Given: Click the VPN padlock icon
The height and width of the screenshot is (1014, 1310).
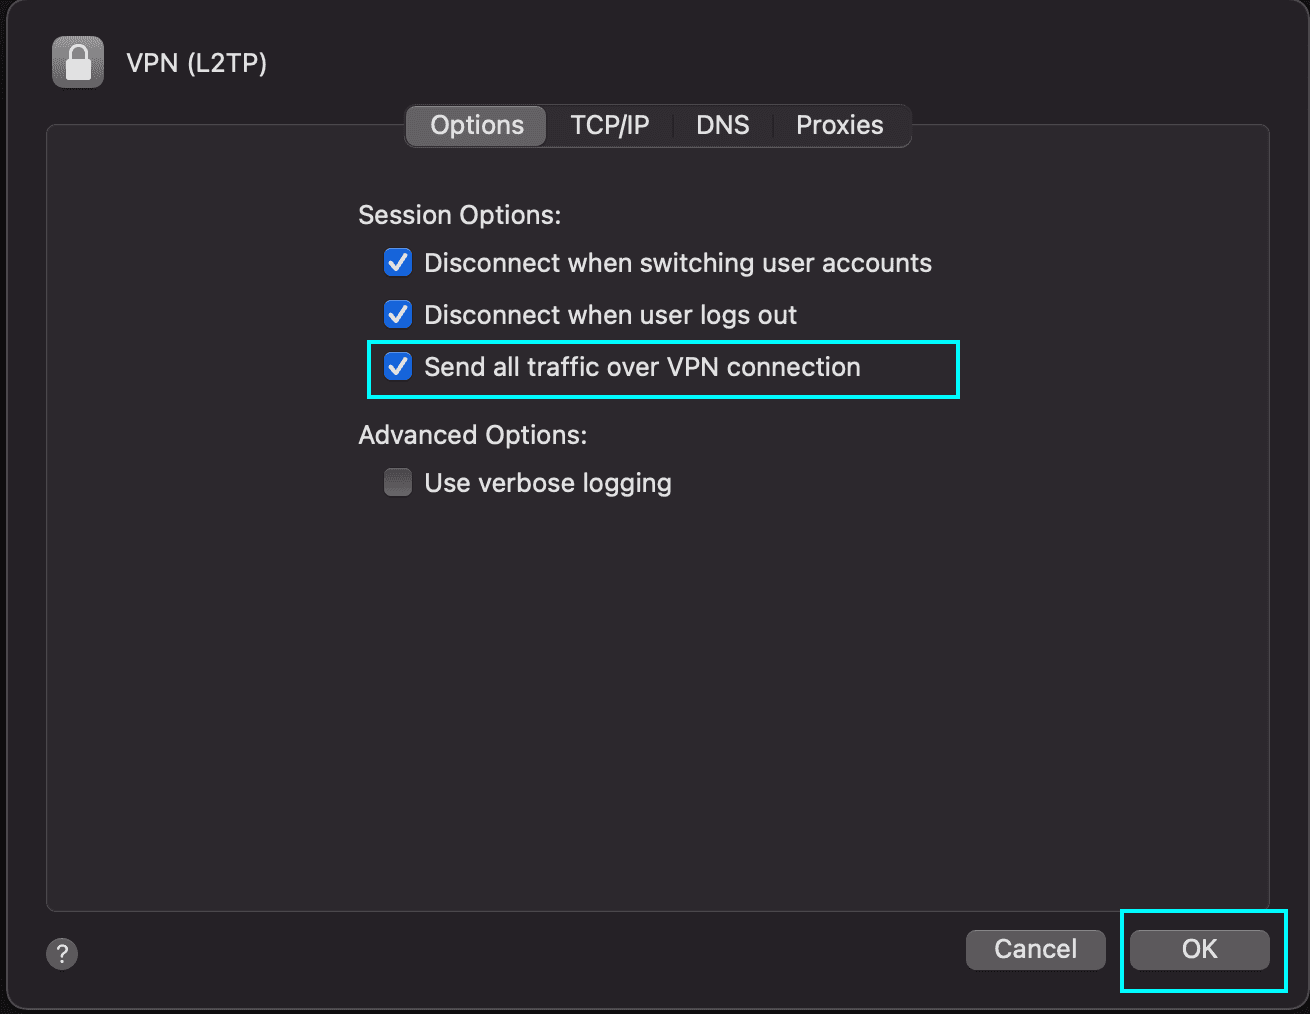Looking at the screenshot, I should (78, 62).
